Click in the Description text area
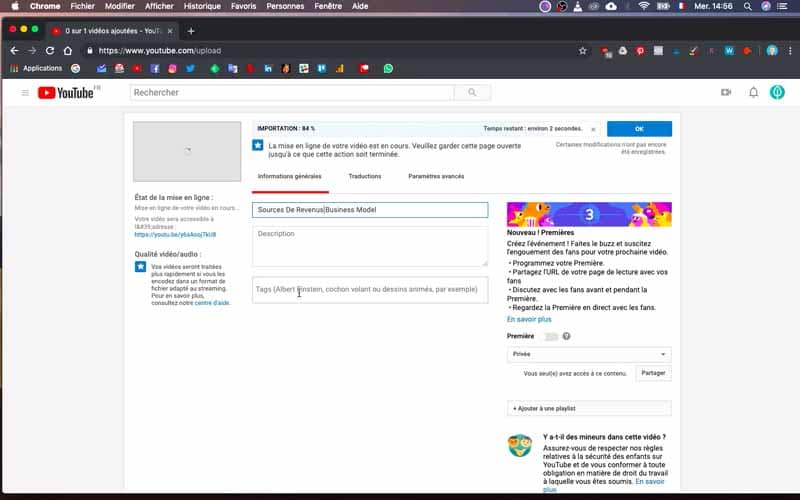Viewport: 800px width, 500px height. [370, 246]
